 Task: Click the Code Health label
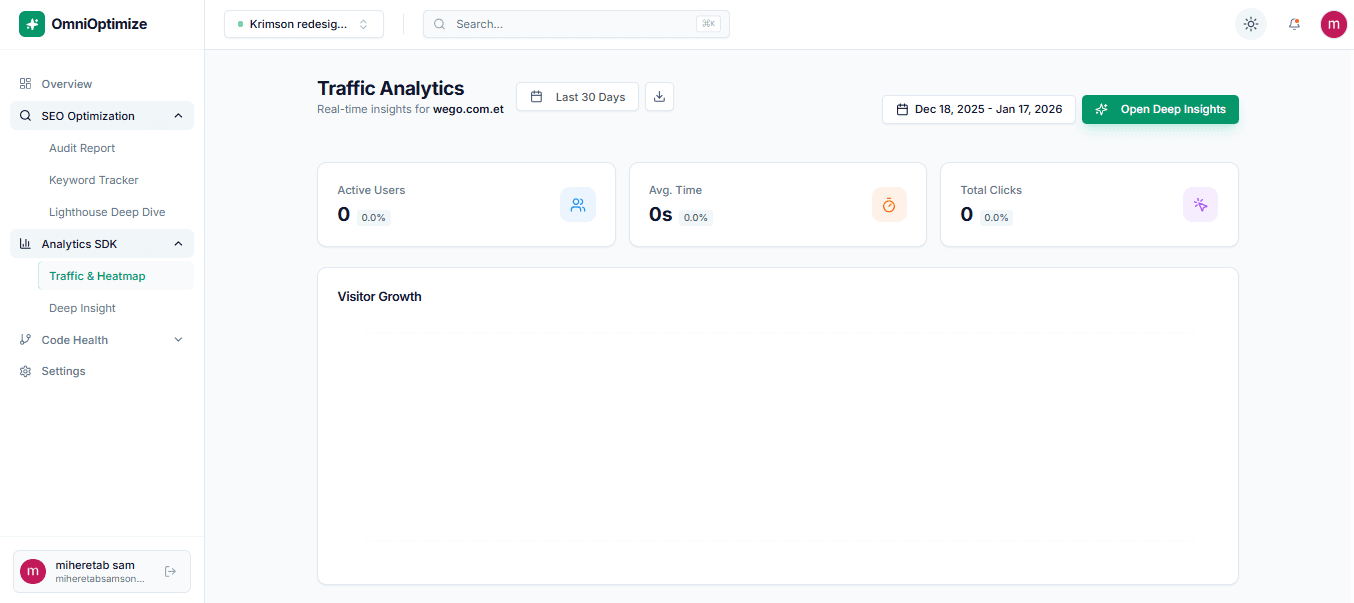pos(75,340)
